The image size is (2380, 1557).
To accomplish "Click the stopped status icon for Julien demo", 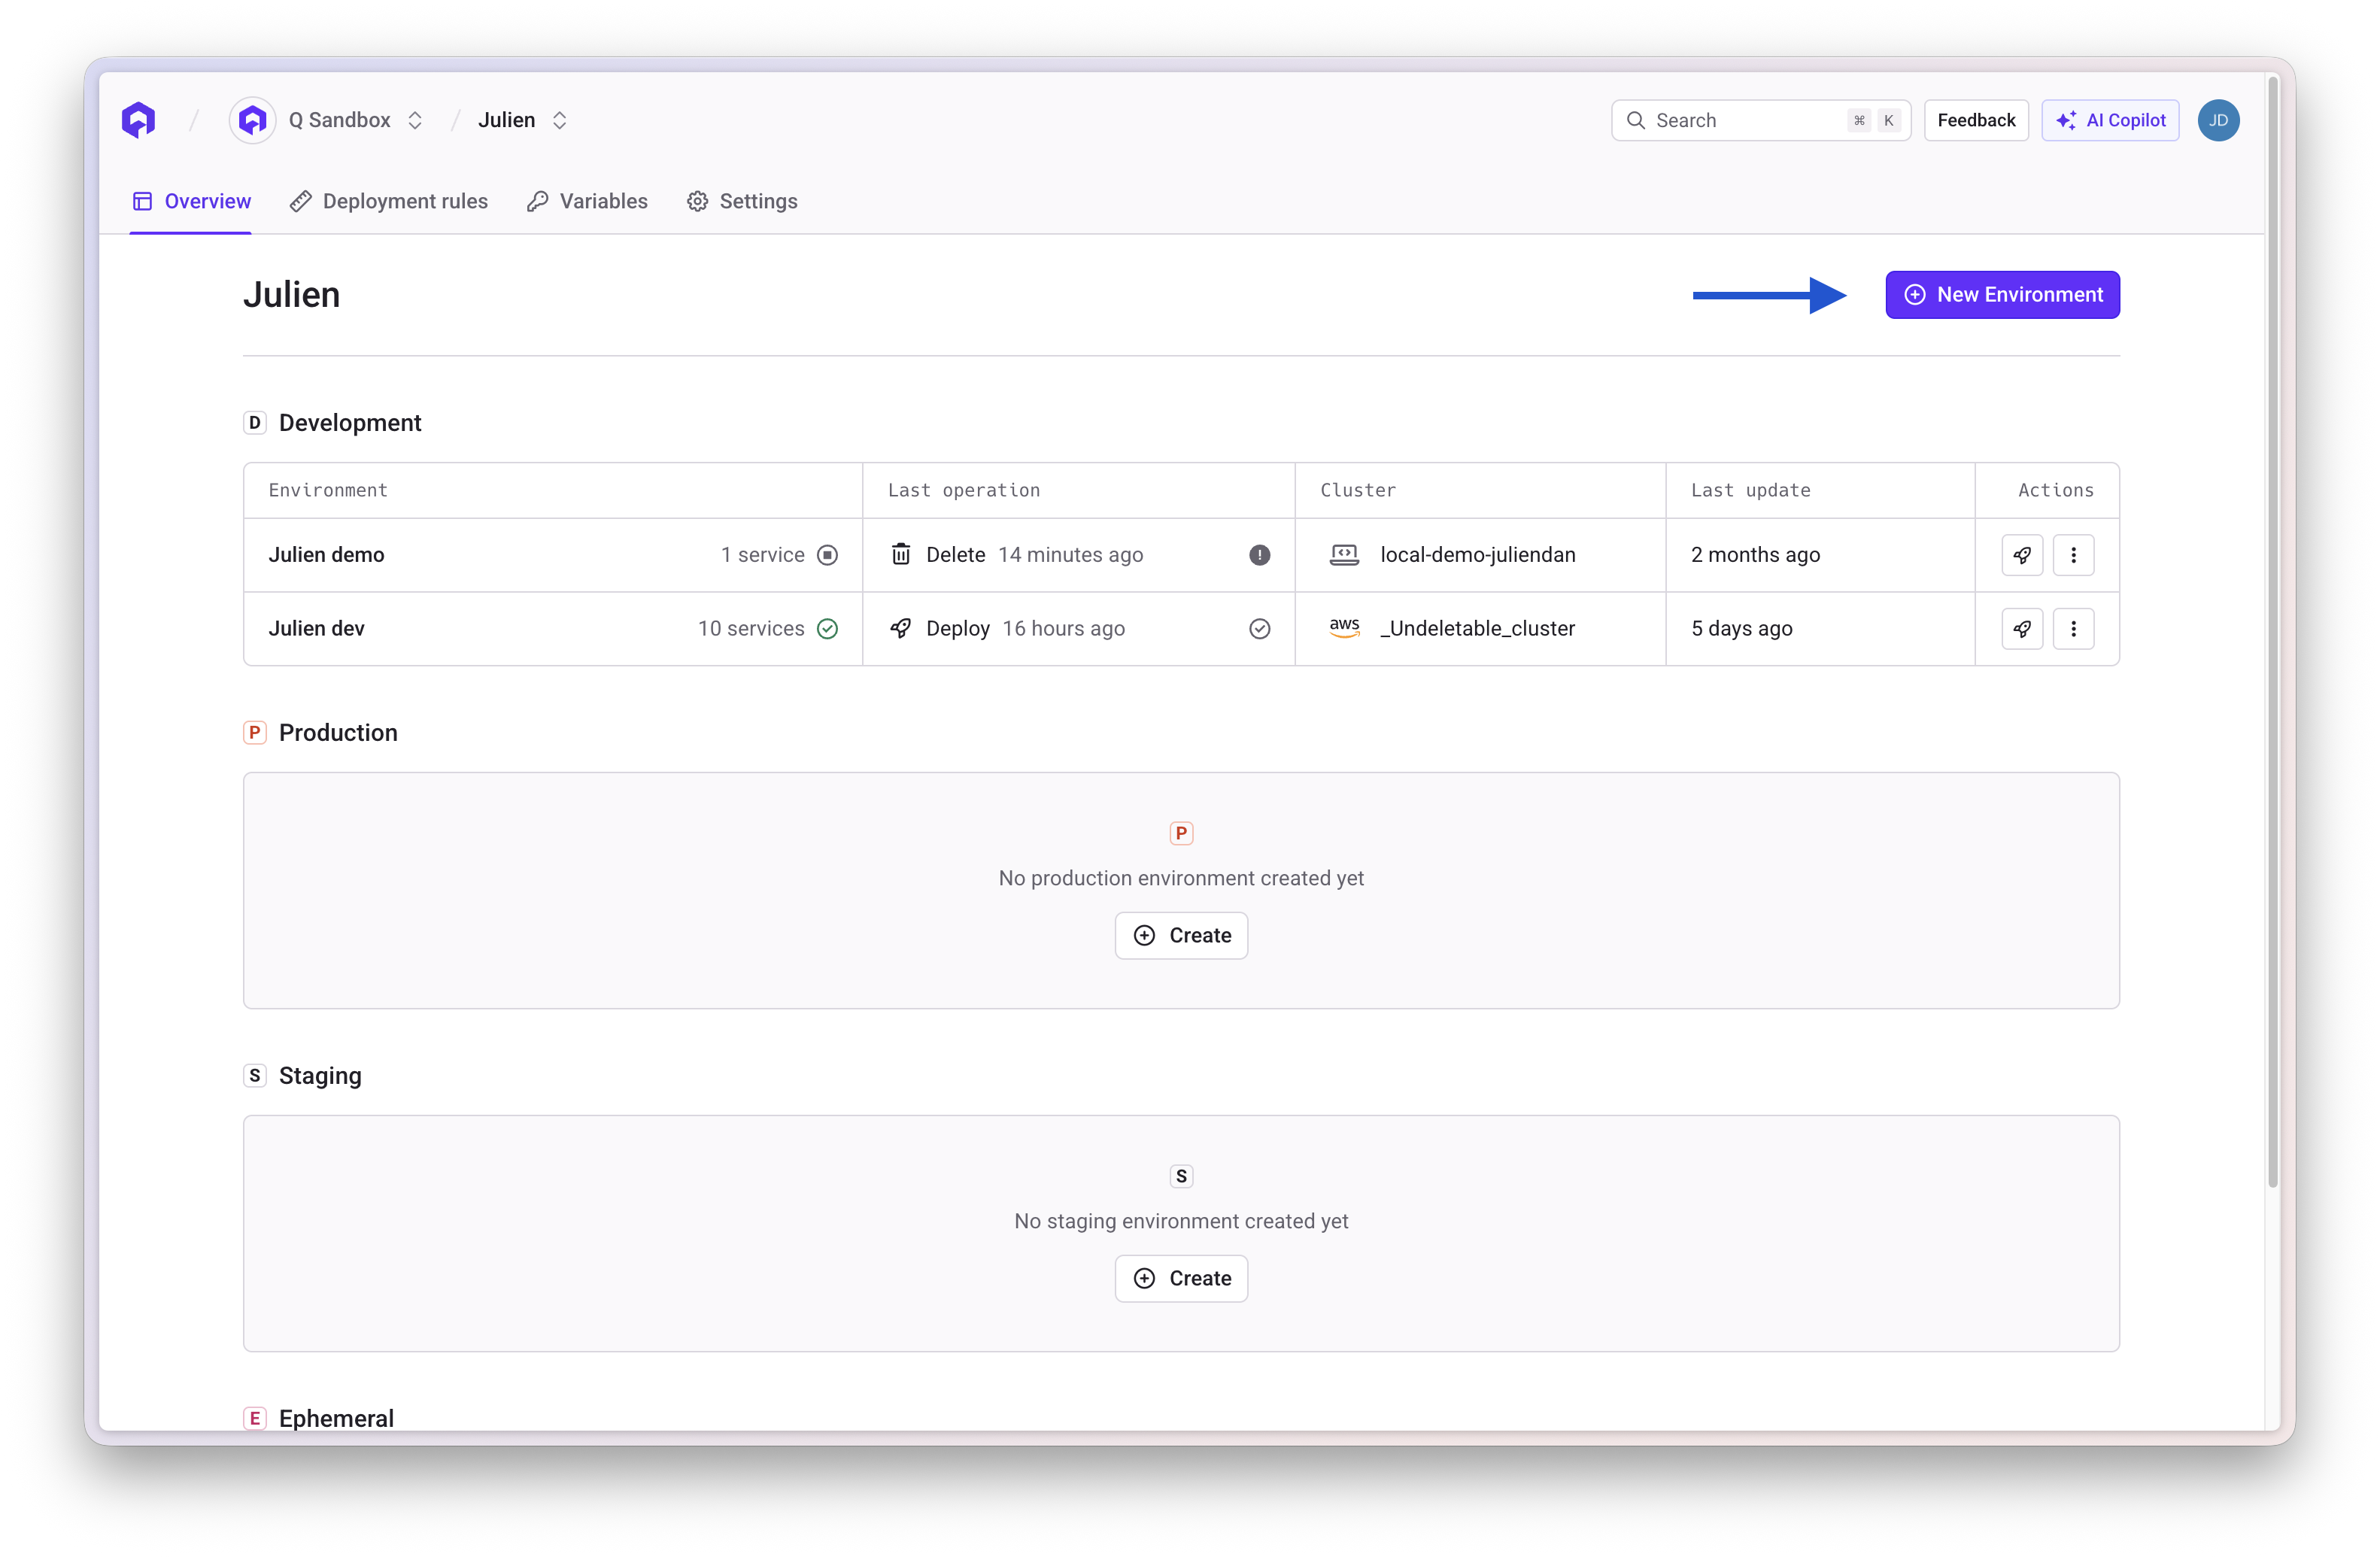I will (827, 555).
